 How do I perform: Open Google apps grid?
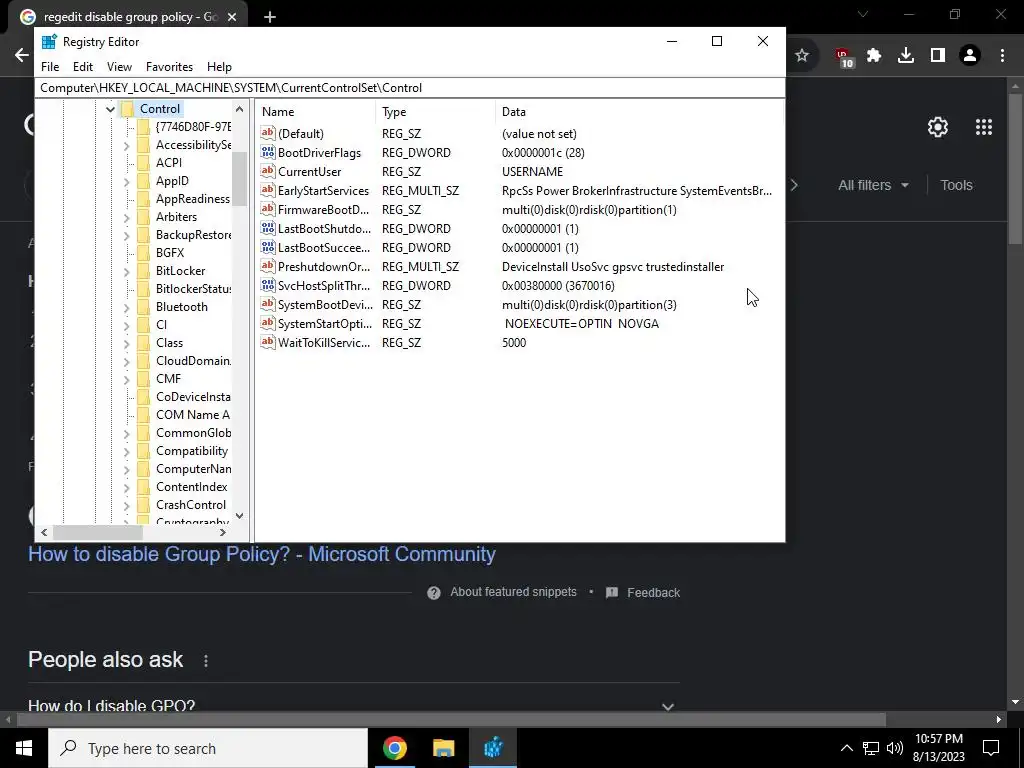(x=984, y=127)
